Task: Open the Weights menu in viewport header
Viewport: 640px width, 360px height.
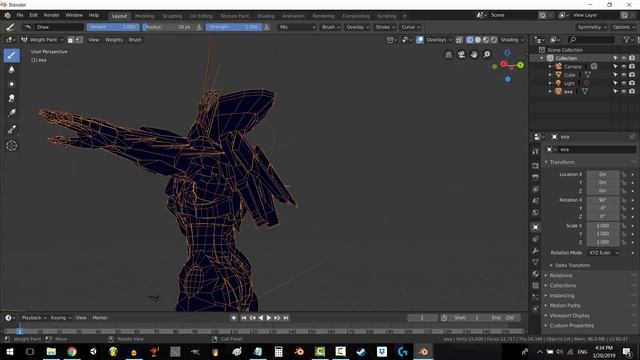Action: [114, 40]
